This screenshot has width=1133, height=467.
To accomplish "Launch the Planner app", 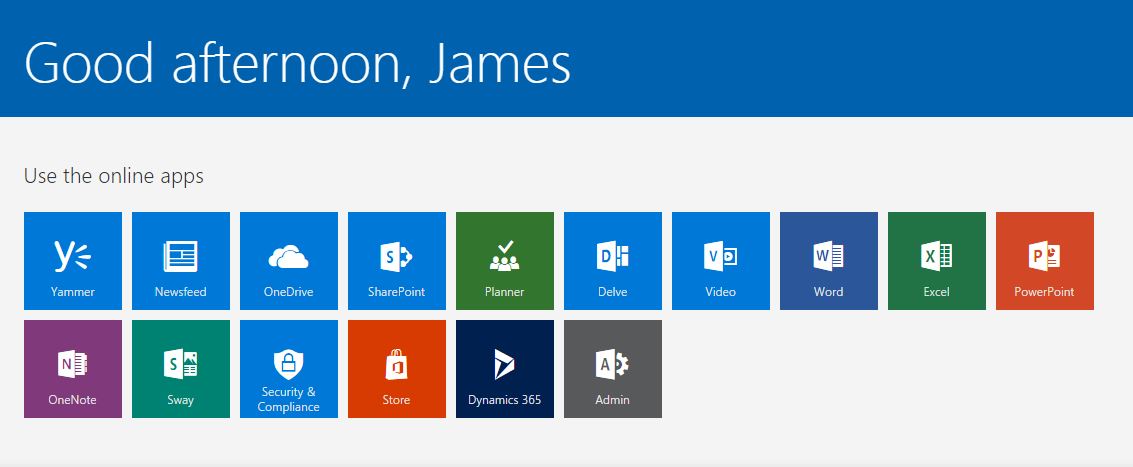I will [505, 261].
